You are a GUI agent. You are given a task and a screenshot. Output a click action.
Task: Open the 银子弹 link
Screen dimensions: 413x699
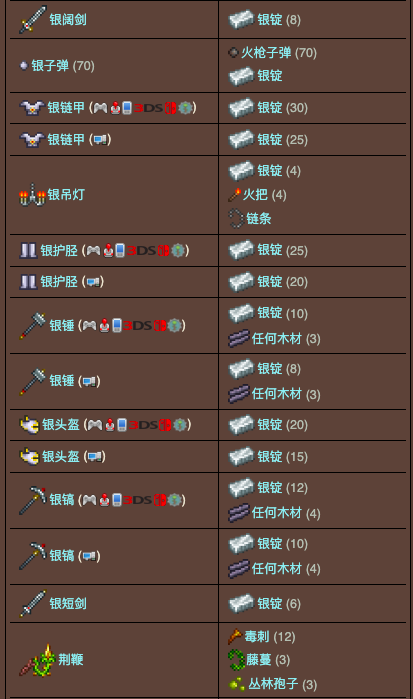(x=50, y=66)
